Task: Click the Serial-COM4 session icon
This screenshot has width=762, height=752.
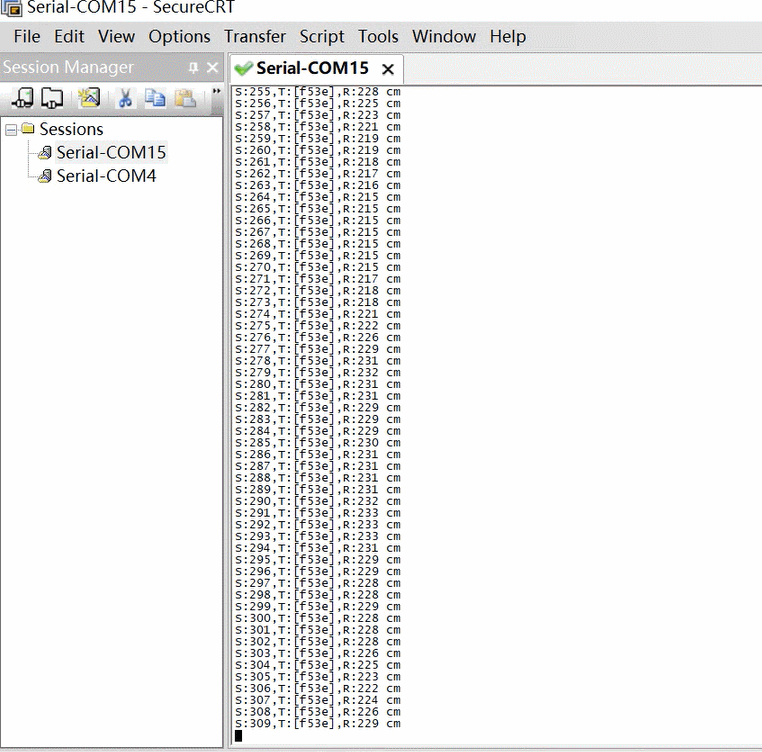Action: (x=45, y=176)
